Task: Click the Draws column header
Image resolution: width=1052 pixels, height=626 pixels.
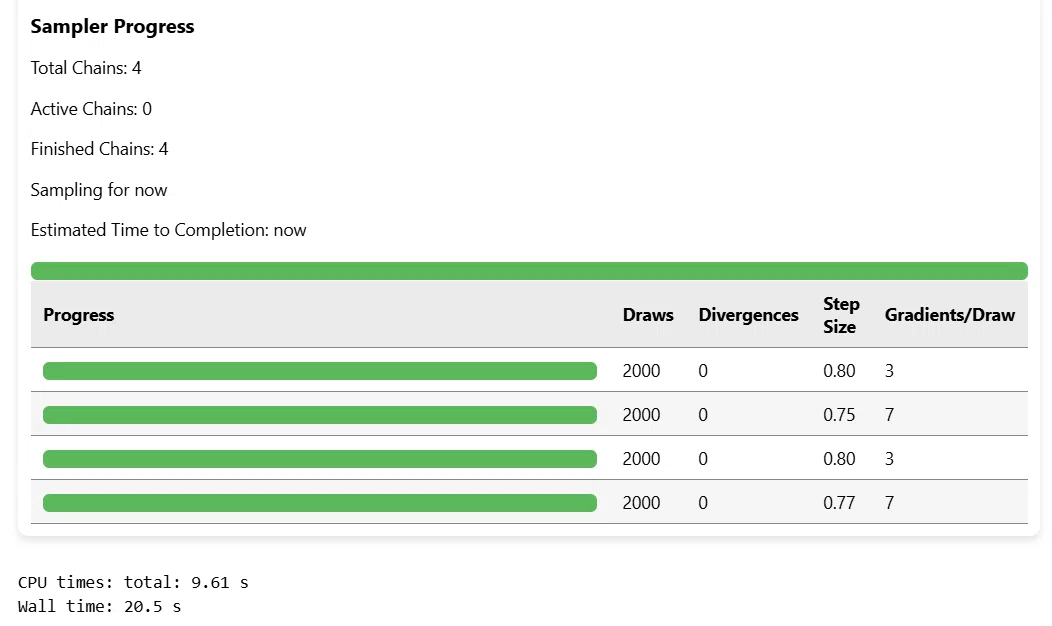Action: [x=647, y=315]
